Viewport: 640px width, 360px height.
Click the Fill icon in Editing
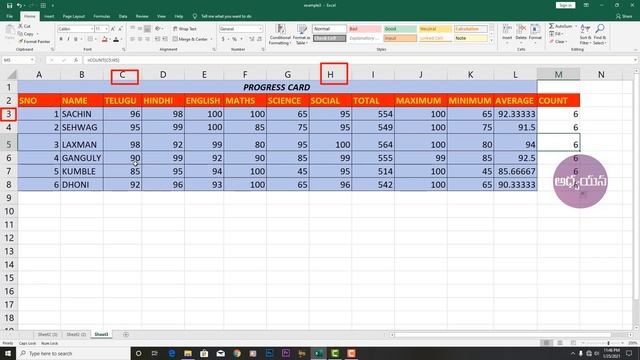coord(551,34)
